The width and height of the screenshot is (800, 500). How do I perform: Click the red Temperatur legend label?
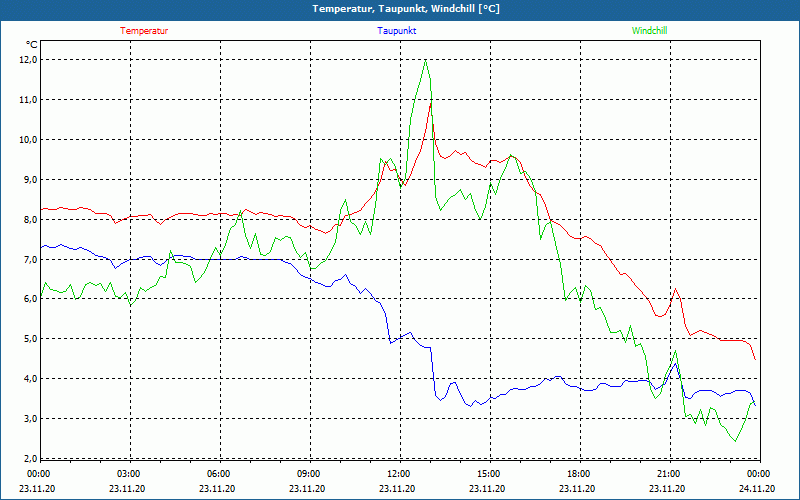144,30
